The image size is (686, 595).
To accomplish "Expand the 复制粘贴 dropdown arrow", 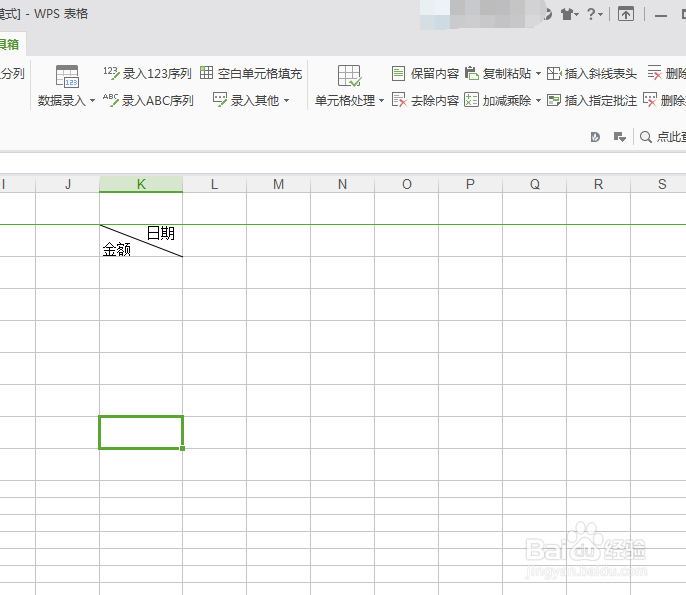I will (538, 74).
